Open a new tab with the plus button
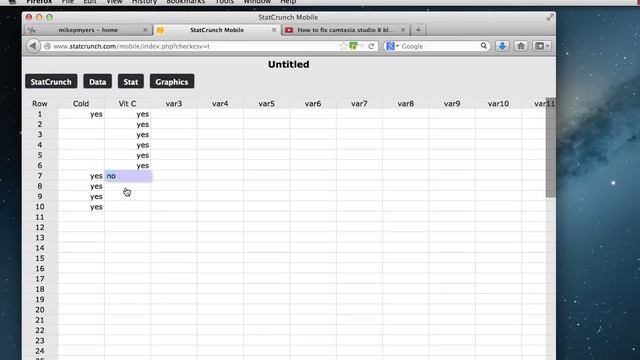This screenshot has height=360, width=640. [418, 30]
